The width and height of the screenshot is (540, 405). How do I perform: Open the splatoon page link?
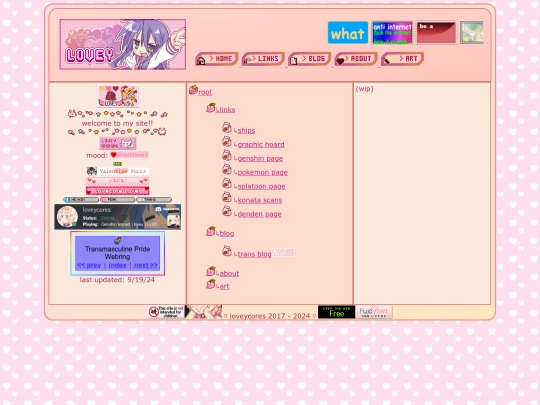(261, 186)
